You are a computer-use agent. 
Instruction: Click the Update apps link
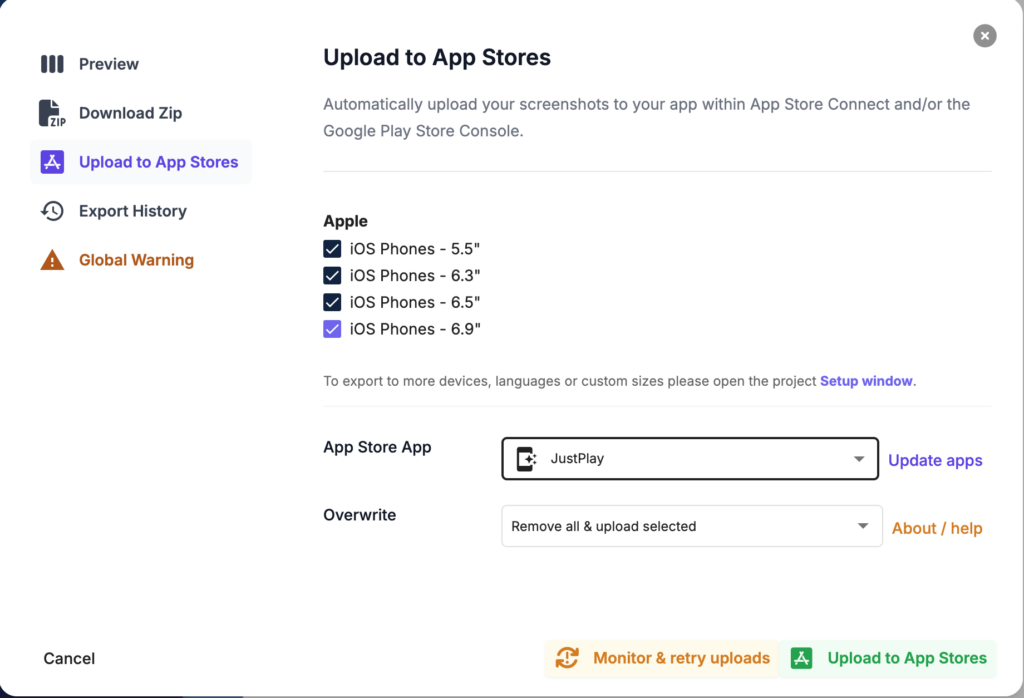click(935, 460)
